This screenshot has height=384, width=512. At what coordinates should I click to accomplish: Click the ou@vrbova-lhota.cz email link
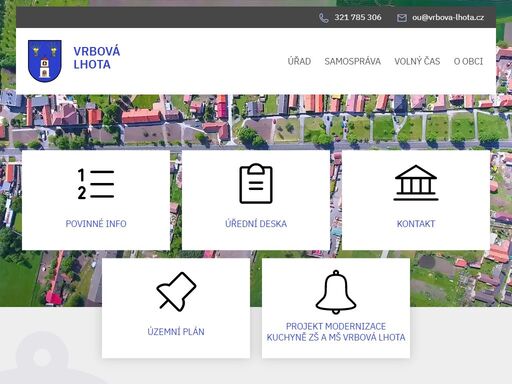click(x=448, y=17)
